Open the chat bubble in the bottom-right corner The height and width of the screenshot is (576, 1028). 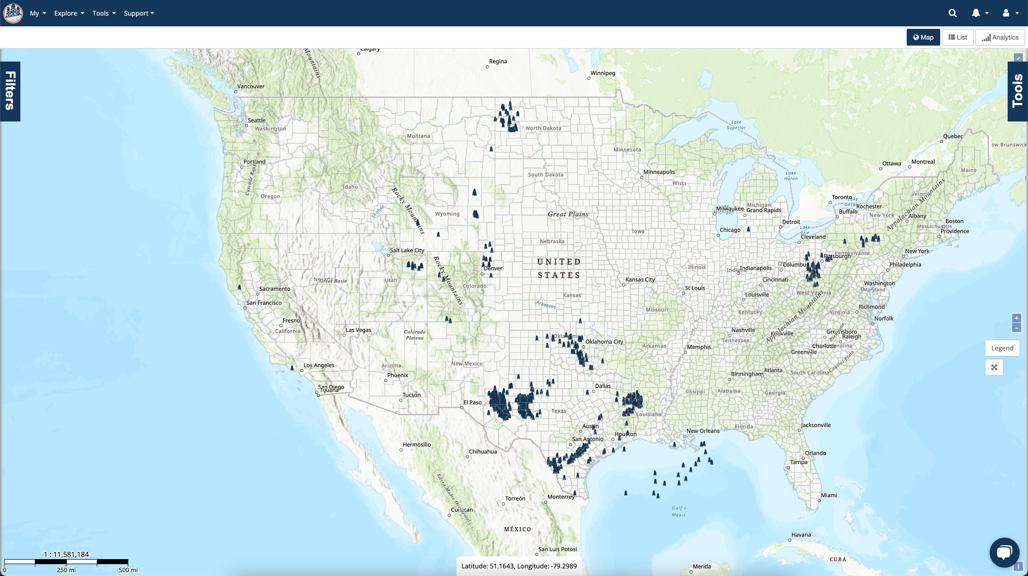tap(1004, 552)
